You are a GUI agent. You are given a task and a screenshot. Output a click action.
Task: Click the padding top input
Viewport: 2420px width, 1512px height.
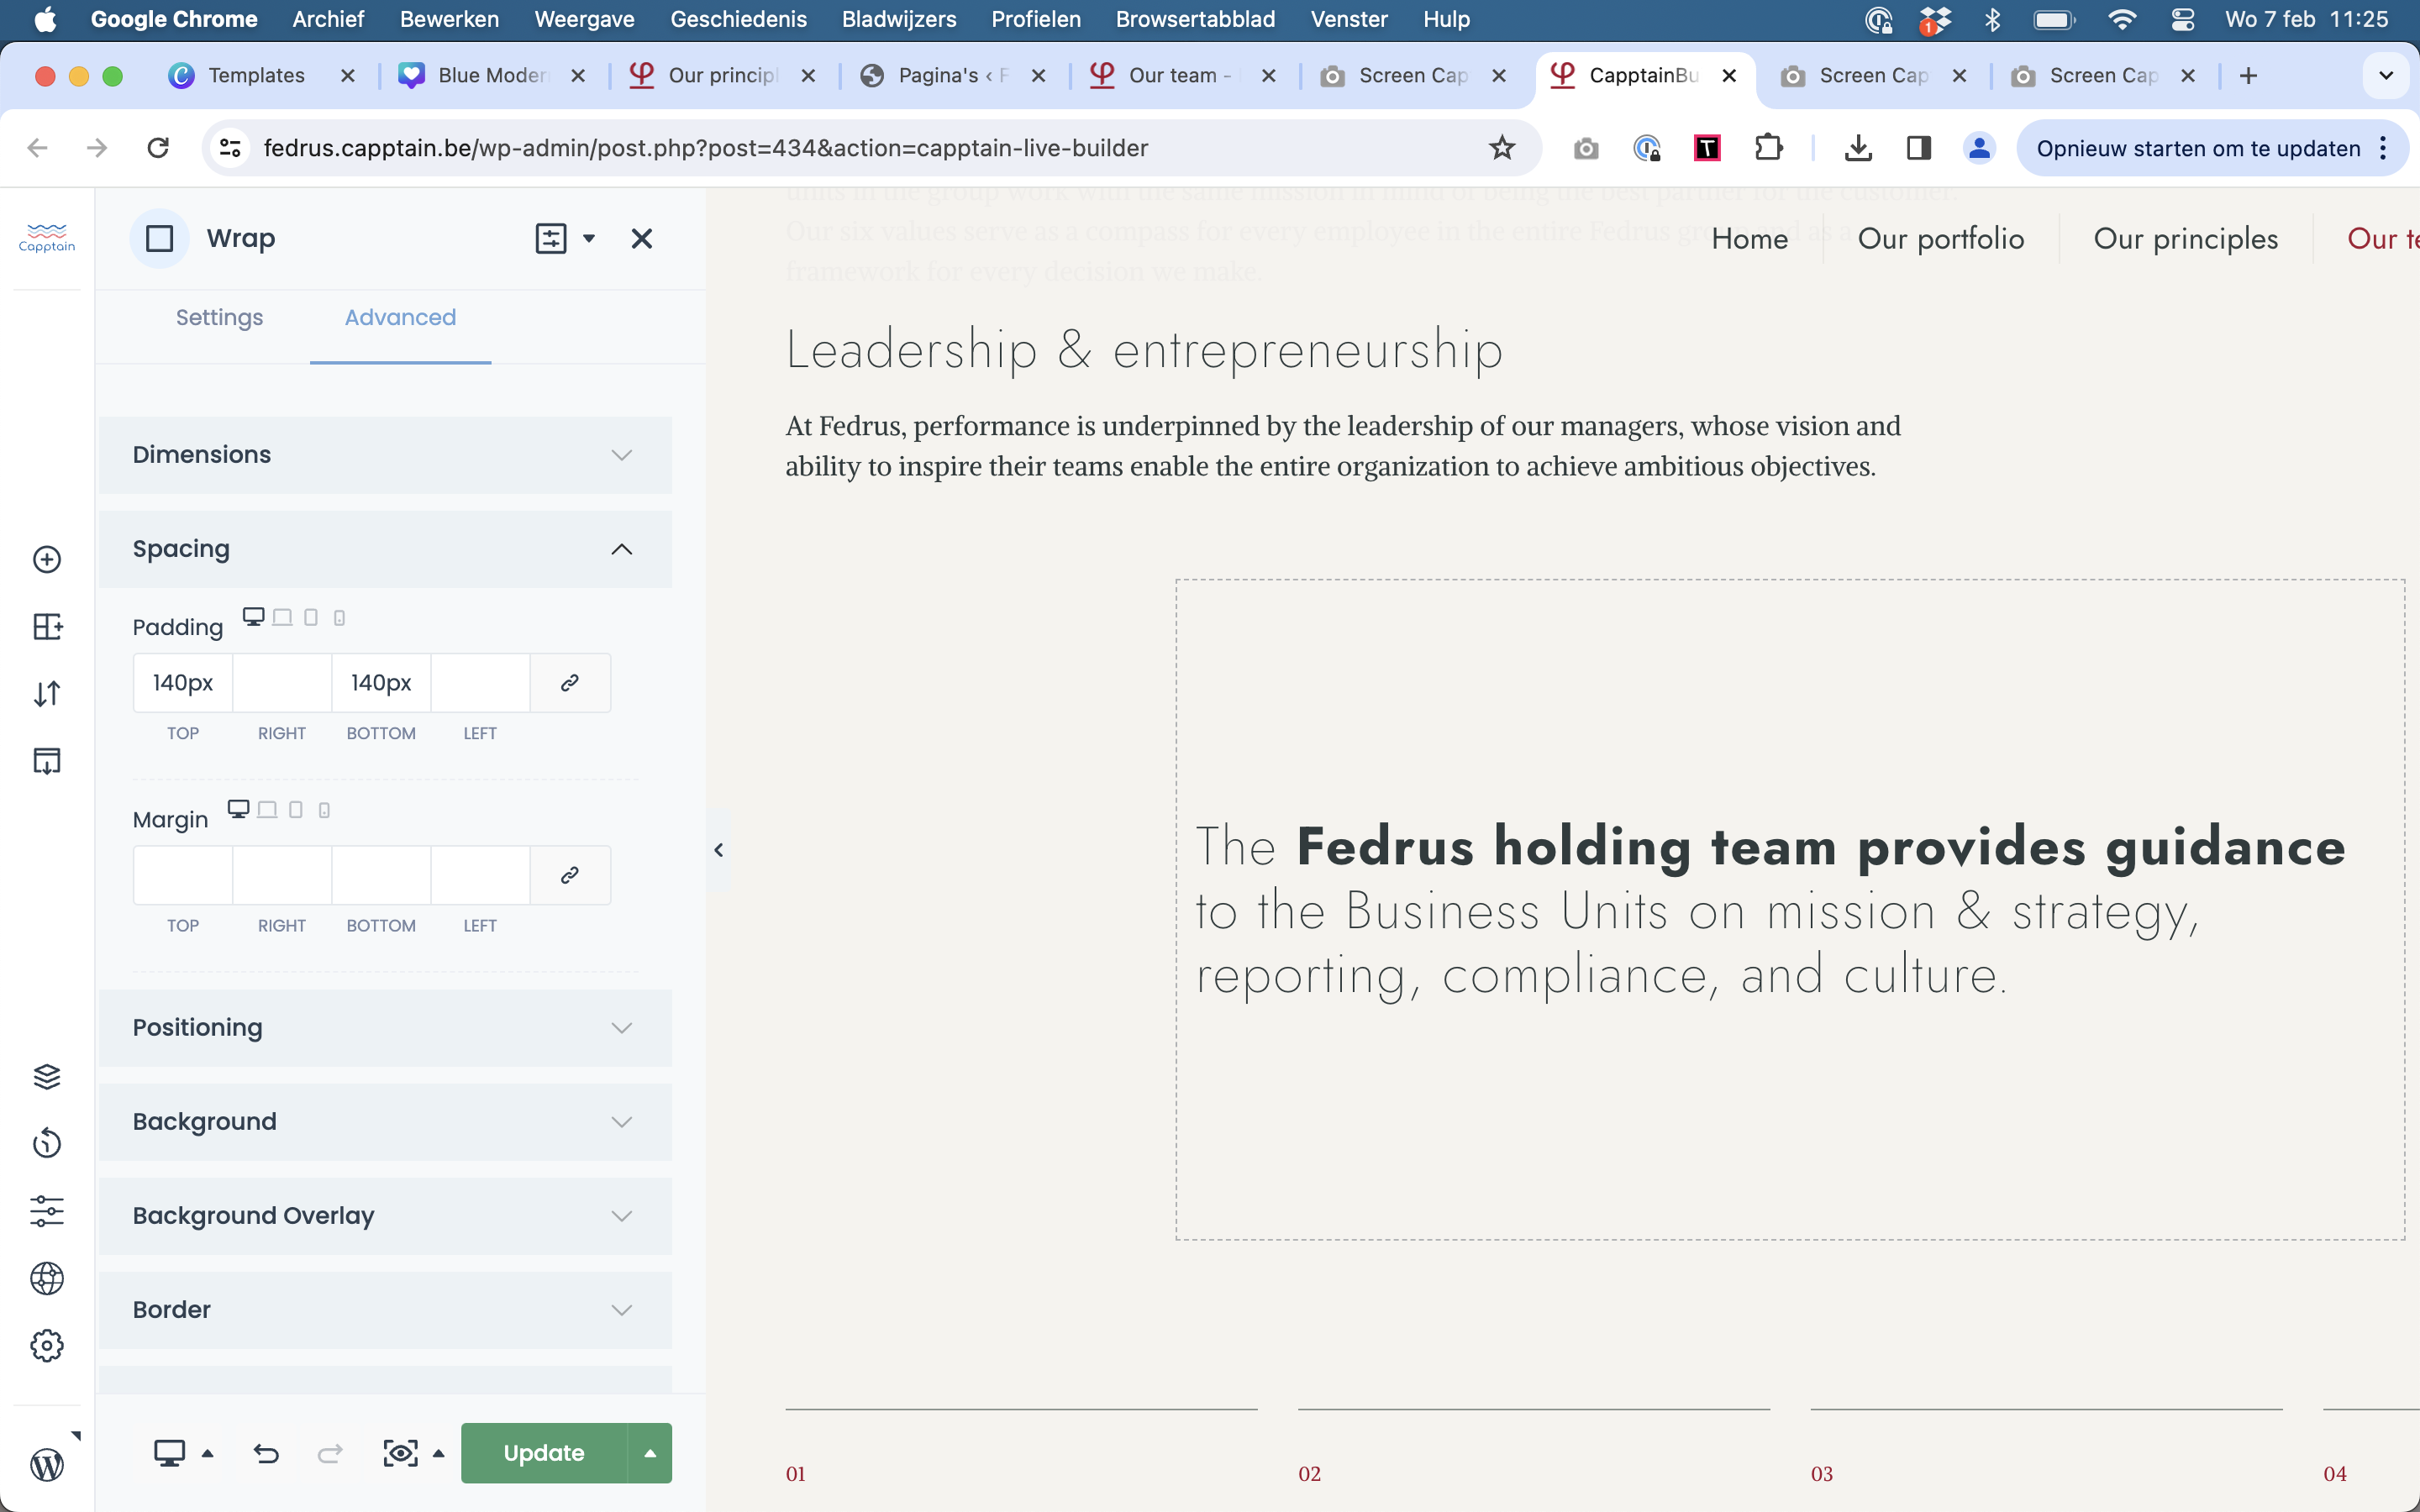[183, 683]
